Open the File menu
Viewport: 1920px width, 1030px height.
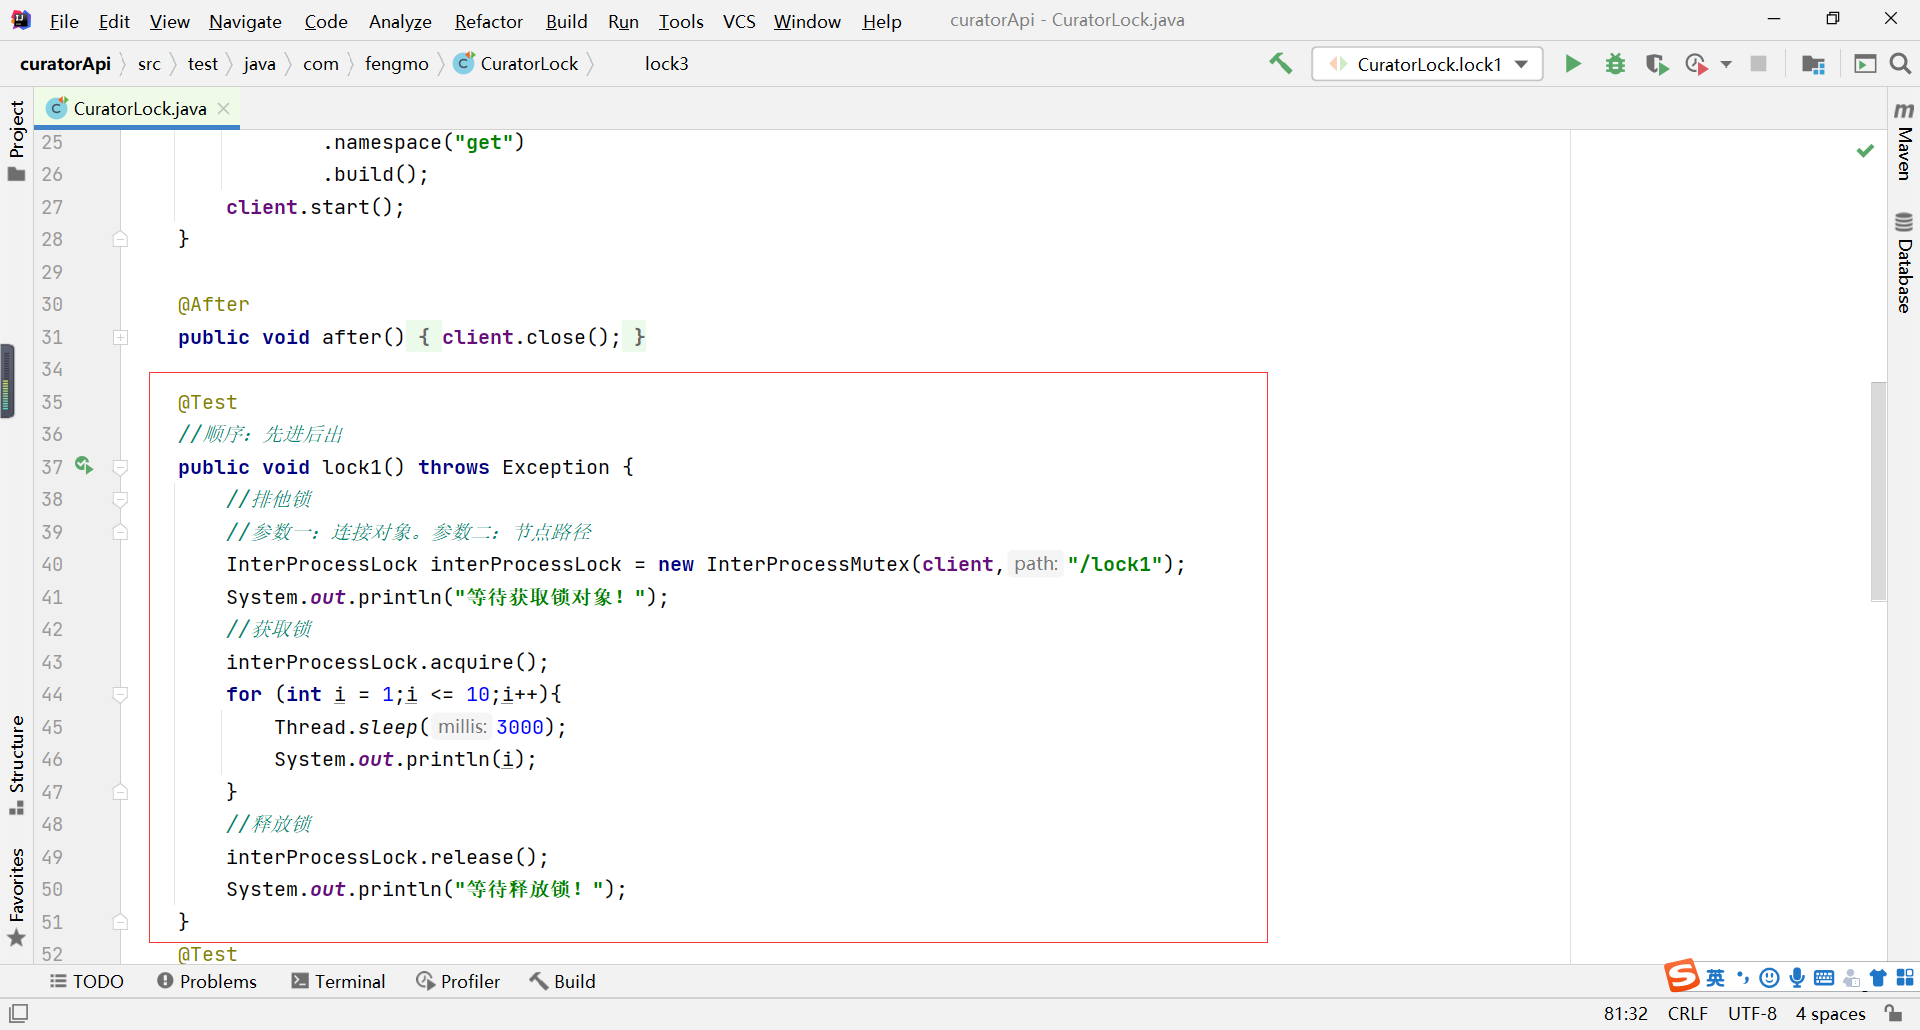coord(64,21)
